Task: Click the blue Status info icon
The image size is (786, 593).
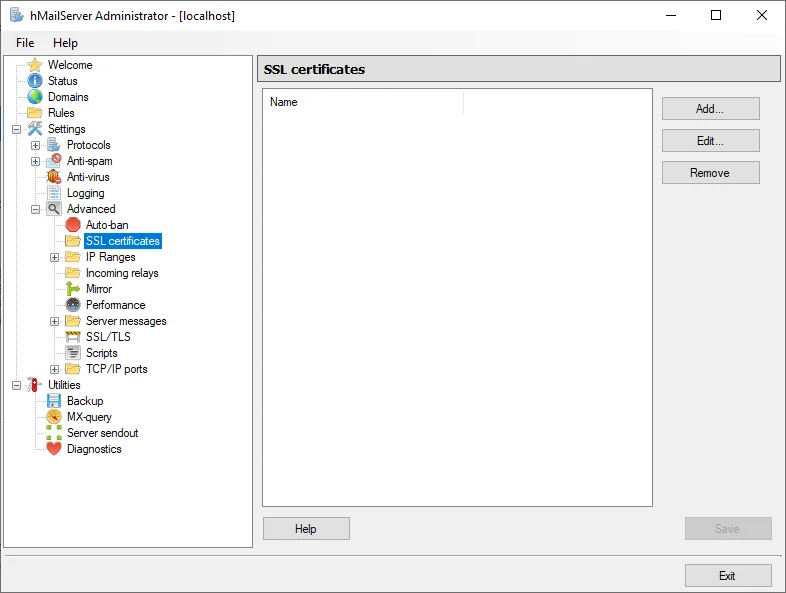Action: click(35, 81)
